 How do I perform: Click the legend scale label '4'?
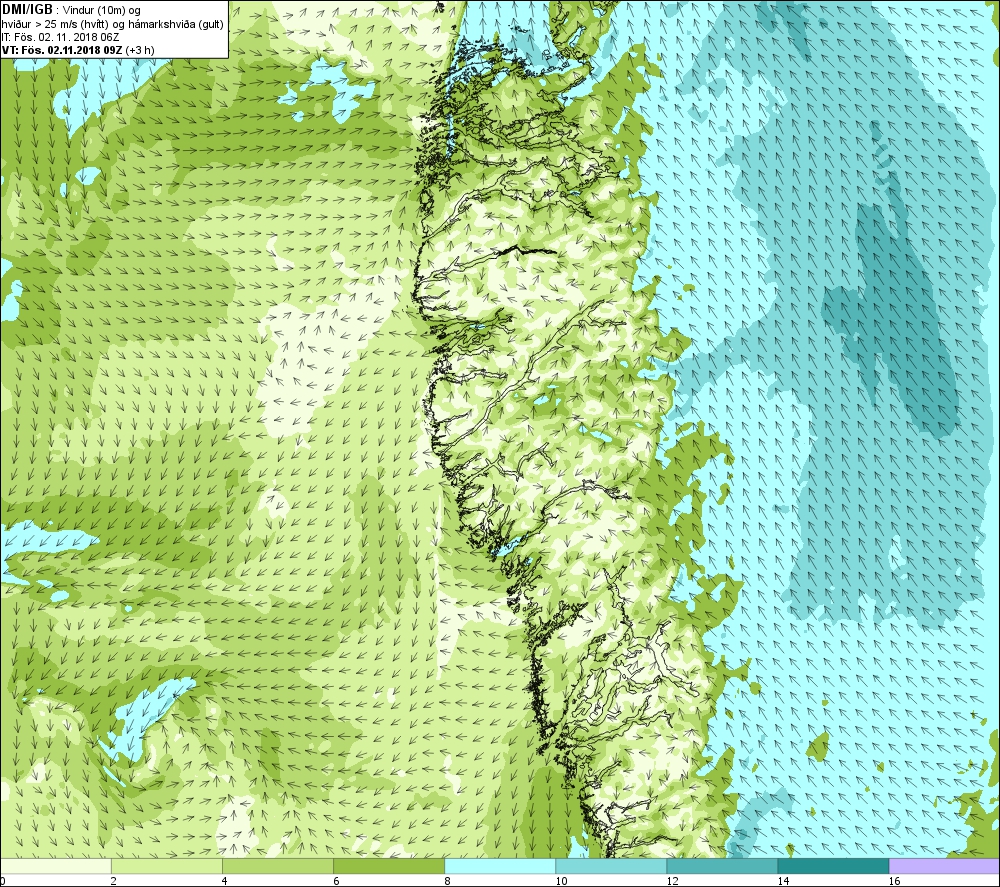(x=224, y=881)
